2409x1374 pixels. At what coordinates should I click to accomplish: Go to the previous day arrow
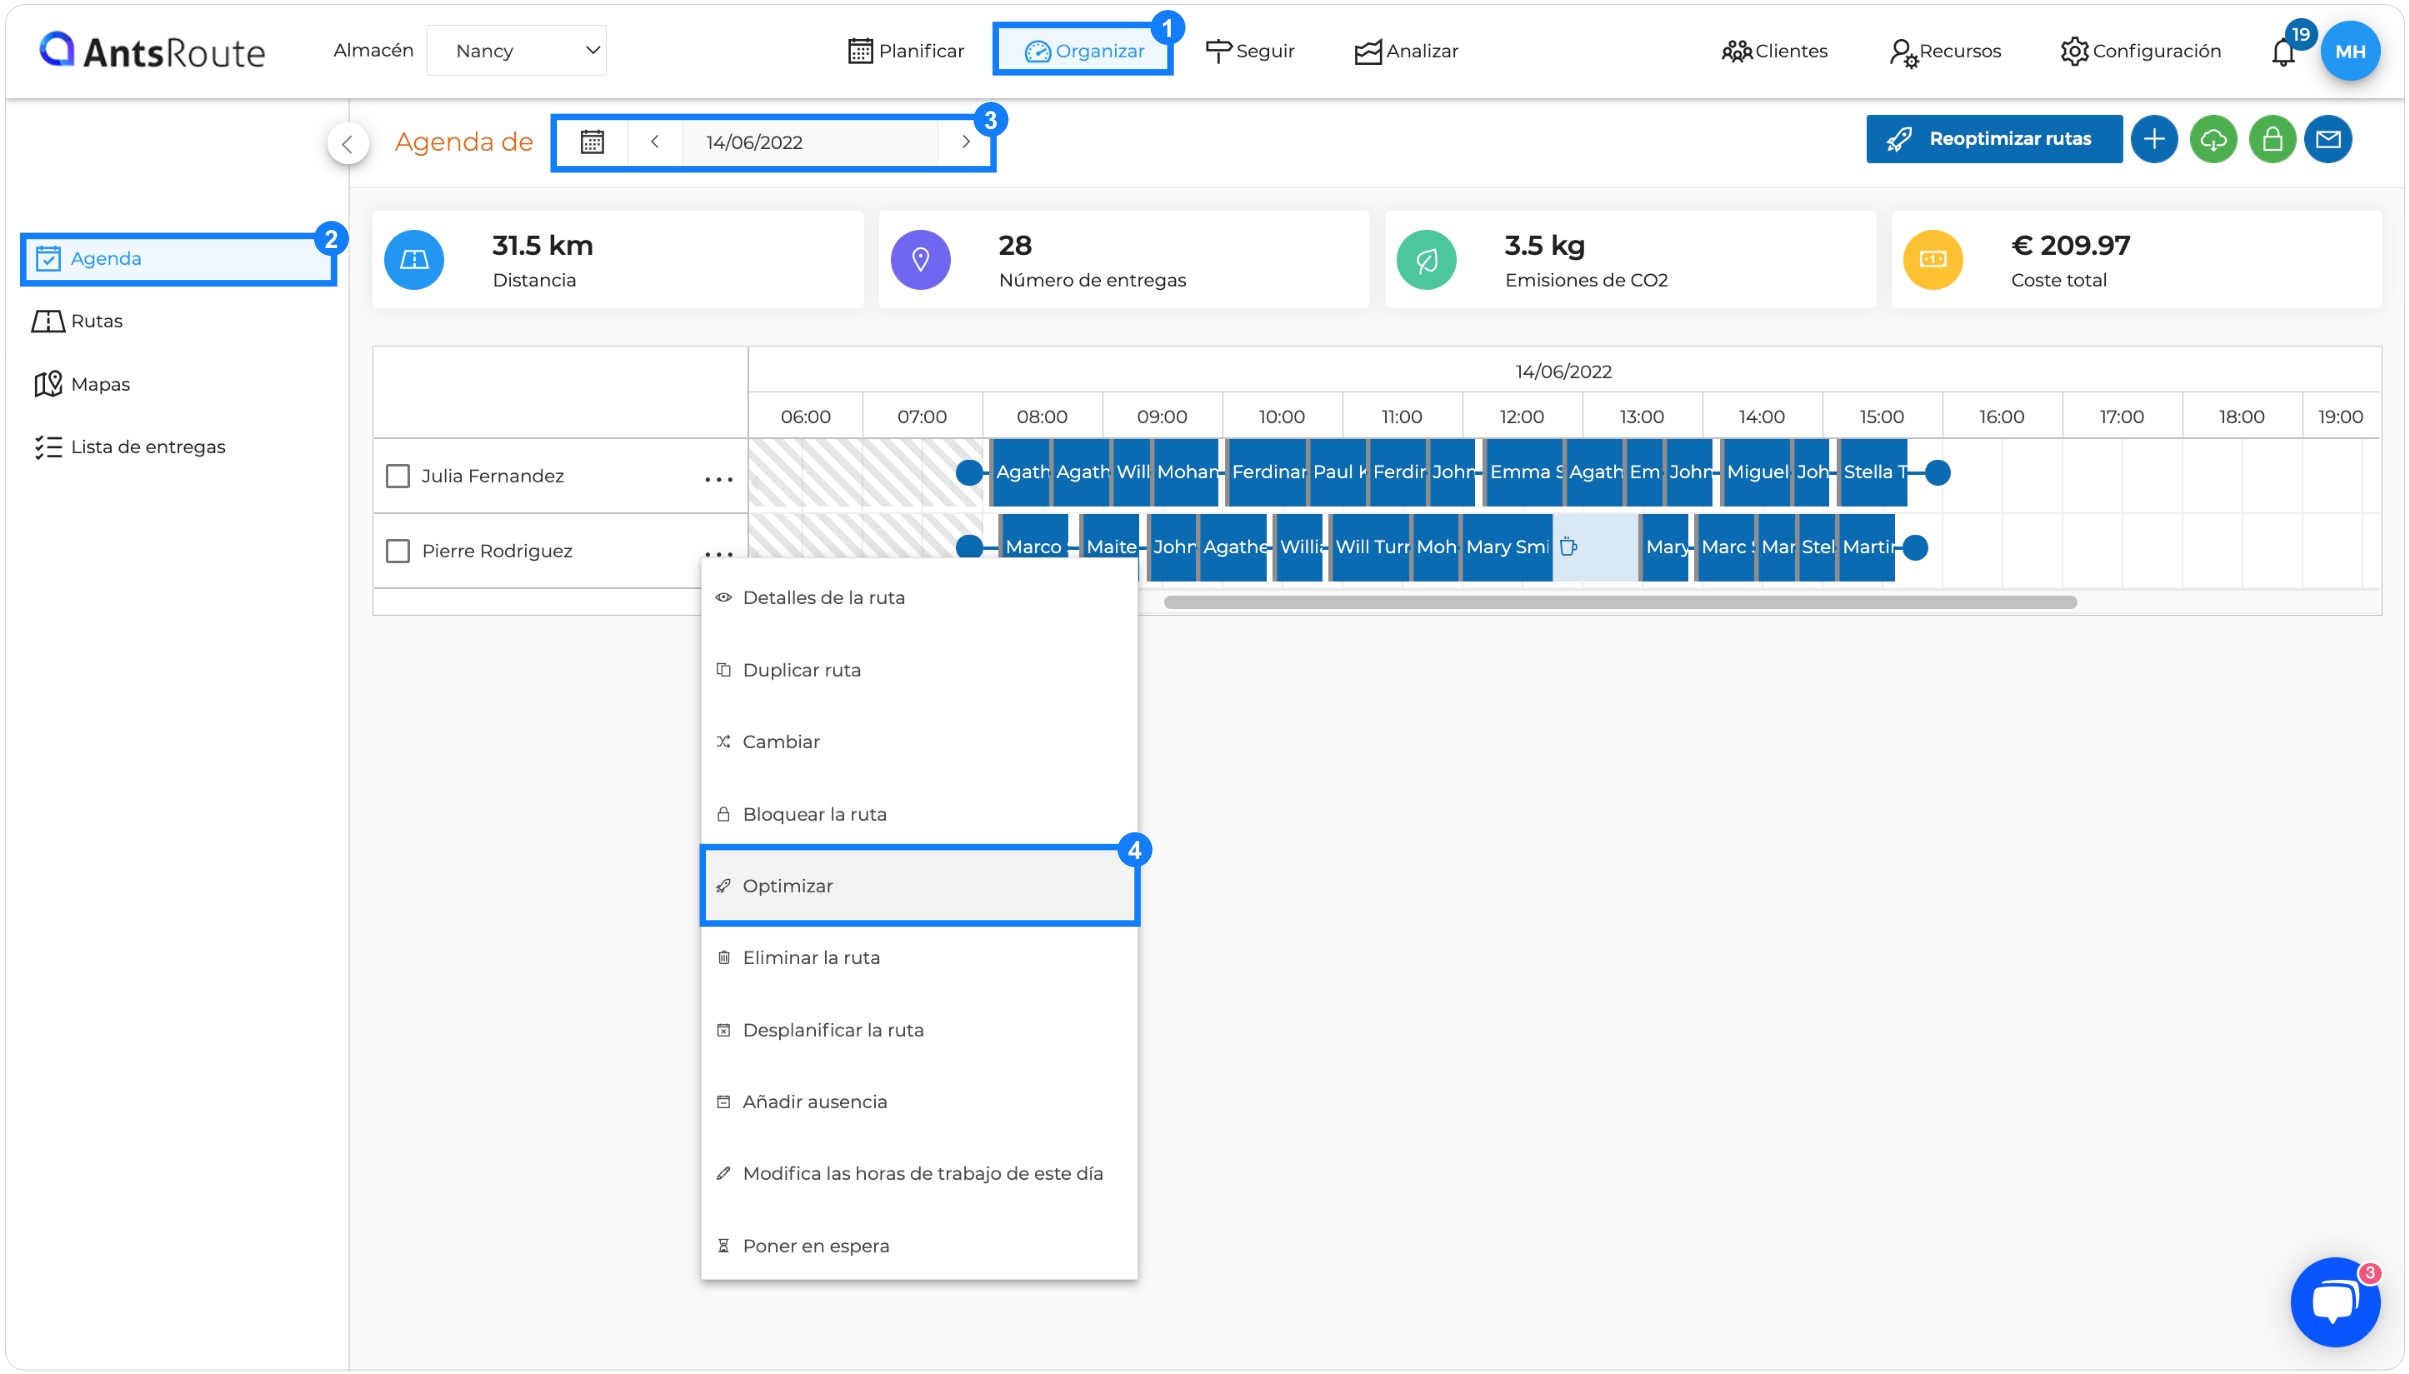click(655, 142)
